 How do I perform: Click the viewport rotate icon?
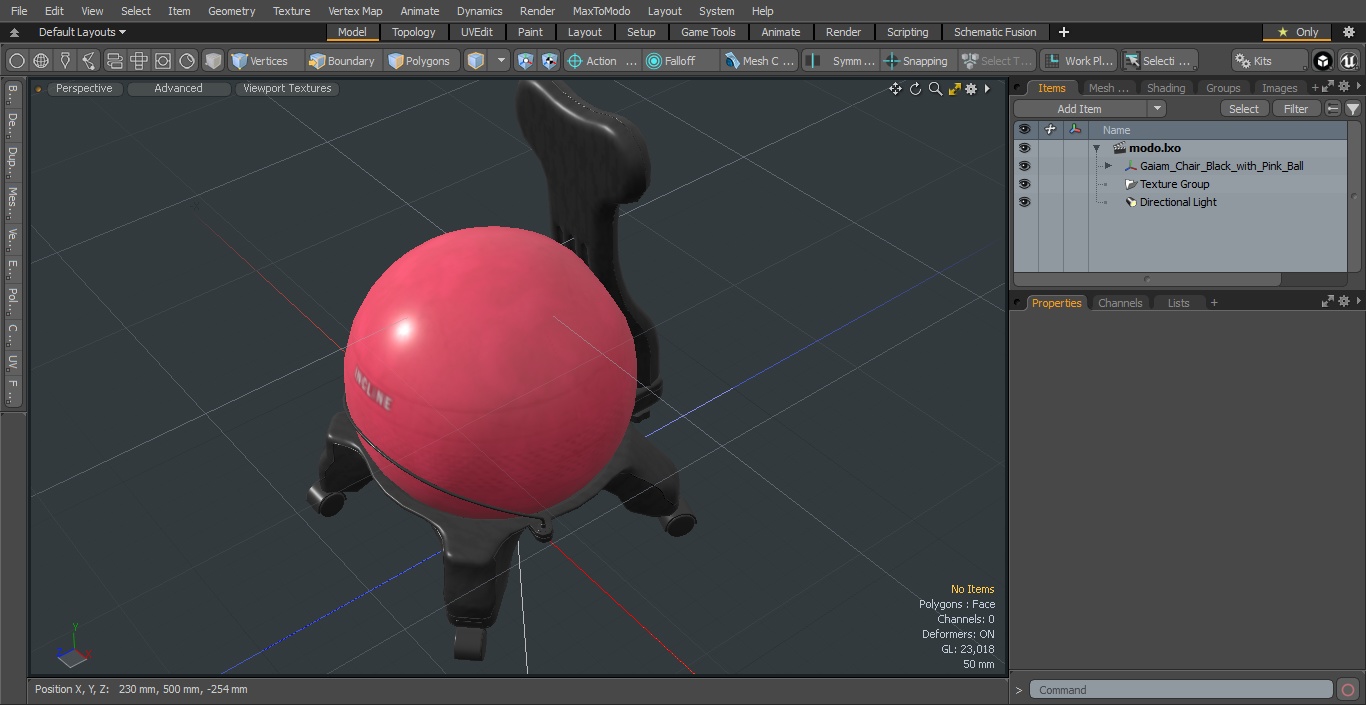tap(915, 89)
